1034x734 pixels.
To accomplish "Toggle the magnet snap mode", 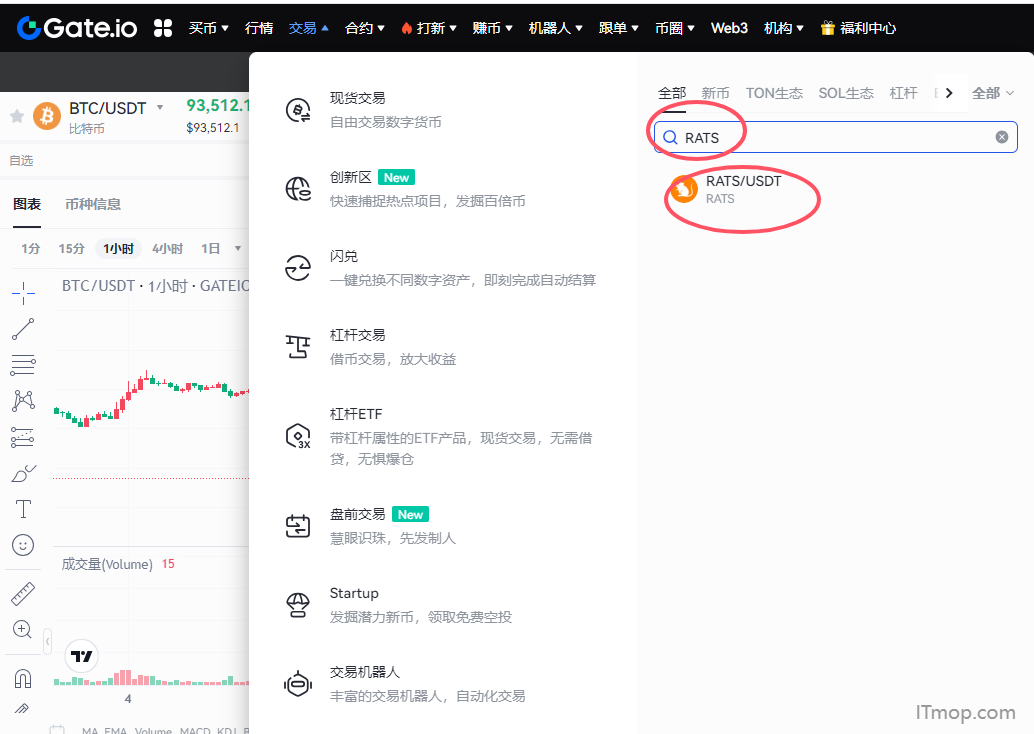I will [x=23, y=679].
